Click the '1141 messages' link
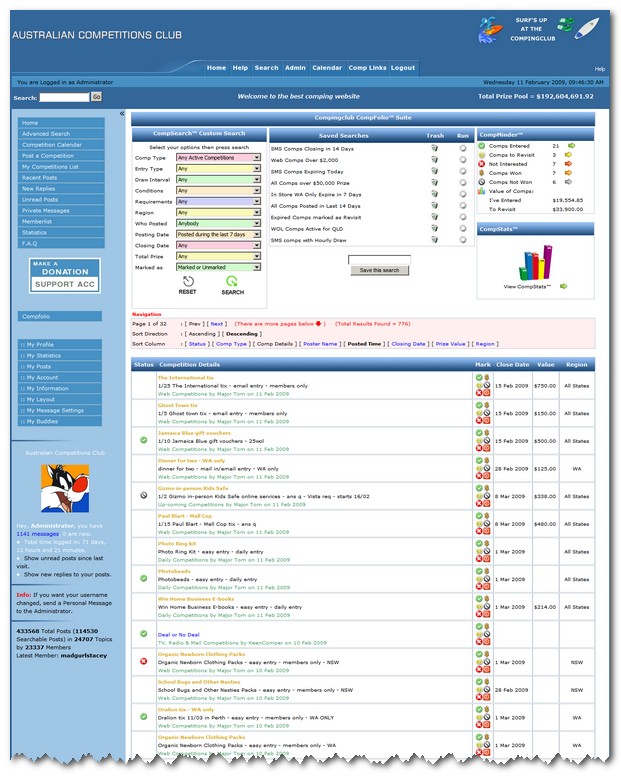621x781 pixels. pos(38,533)
